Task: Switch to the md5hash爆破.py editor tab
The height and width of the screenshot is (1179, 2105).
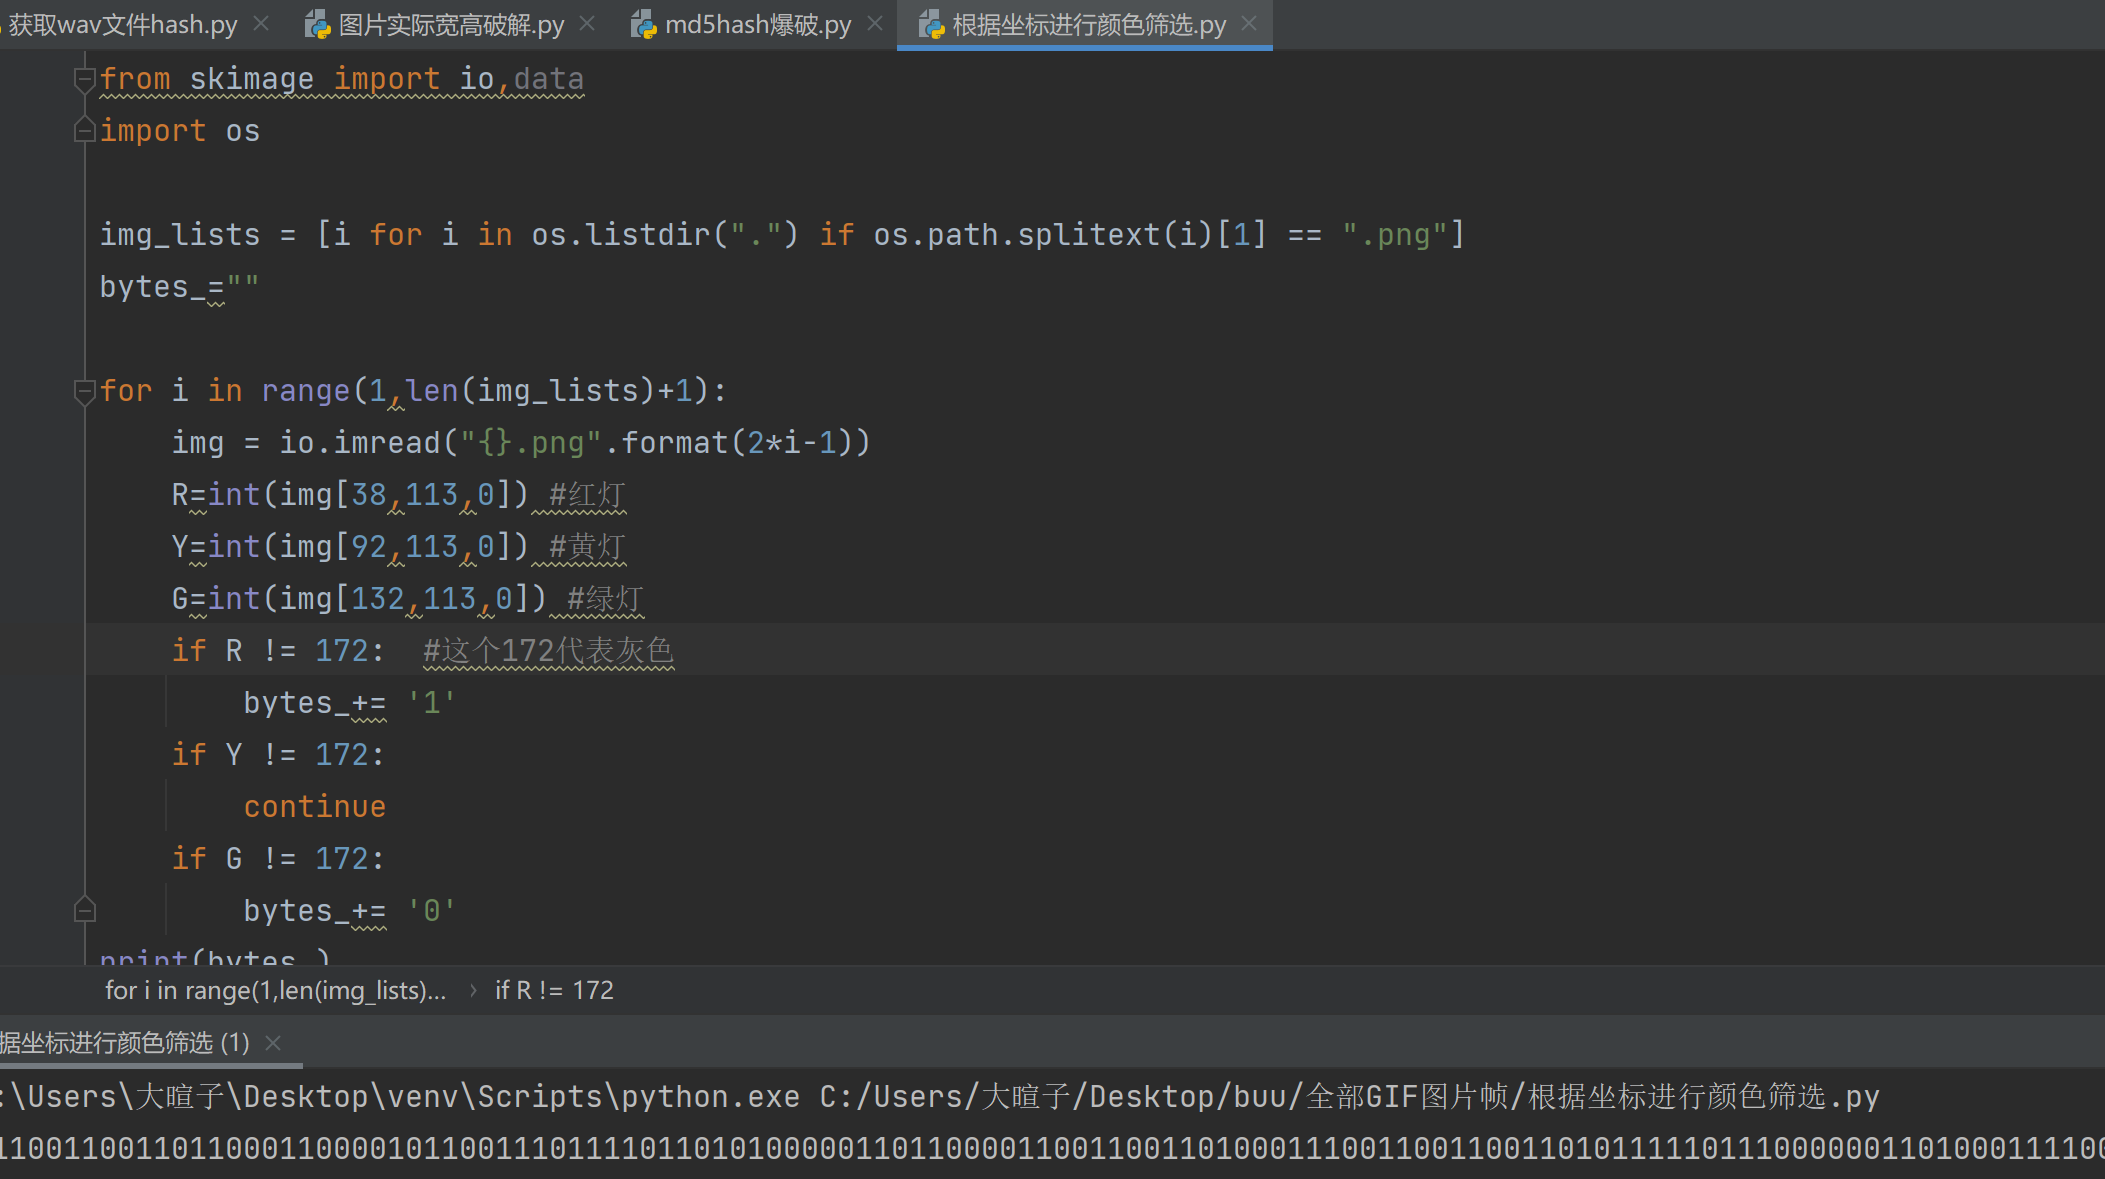Action: (757, 24)
